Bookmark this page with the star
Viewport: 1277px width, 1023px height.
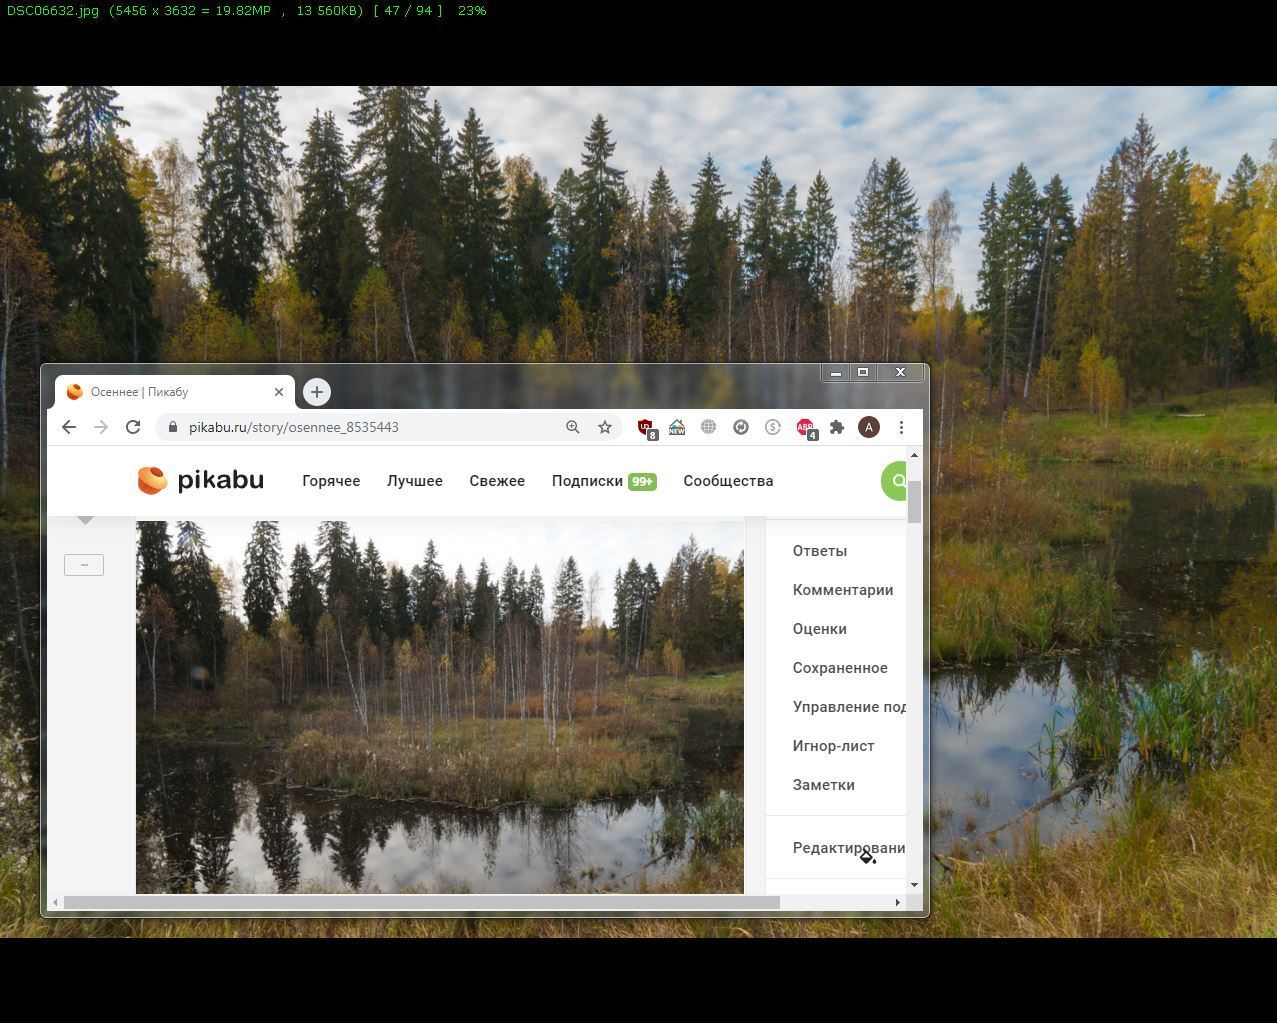pyautogui.click(x=605, y=427)
